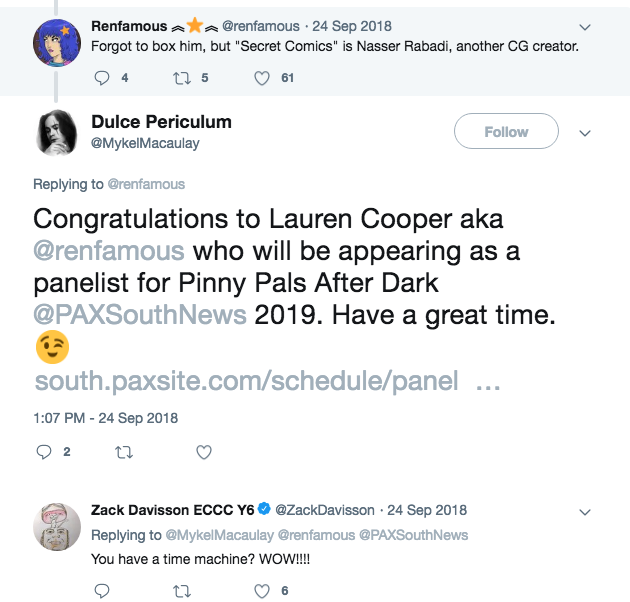Like Dulce Periculum's main tweet

[204, 453]
